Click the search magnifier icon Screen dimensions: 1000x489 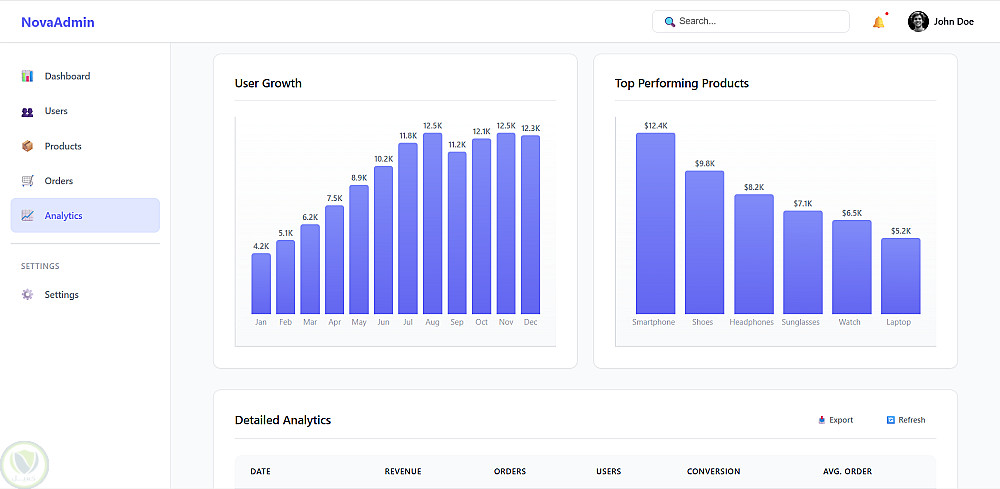(670, 21)
